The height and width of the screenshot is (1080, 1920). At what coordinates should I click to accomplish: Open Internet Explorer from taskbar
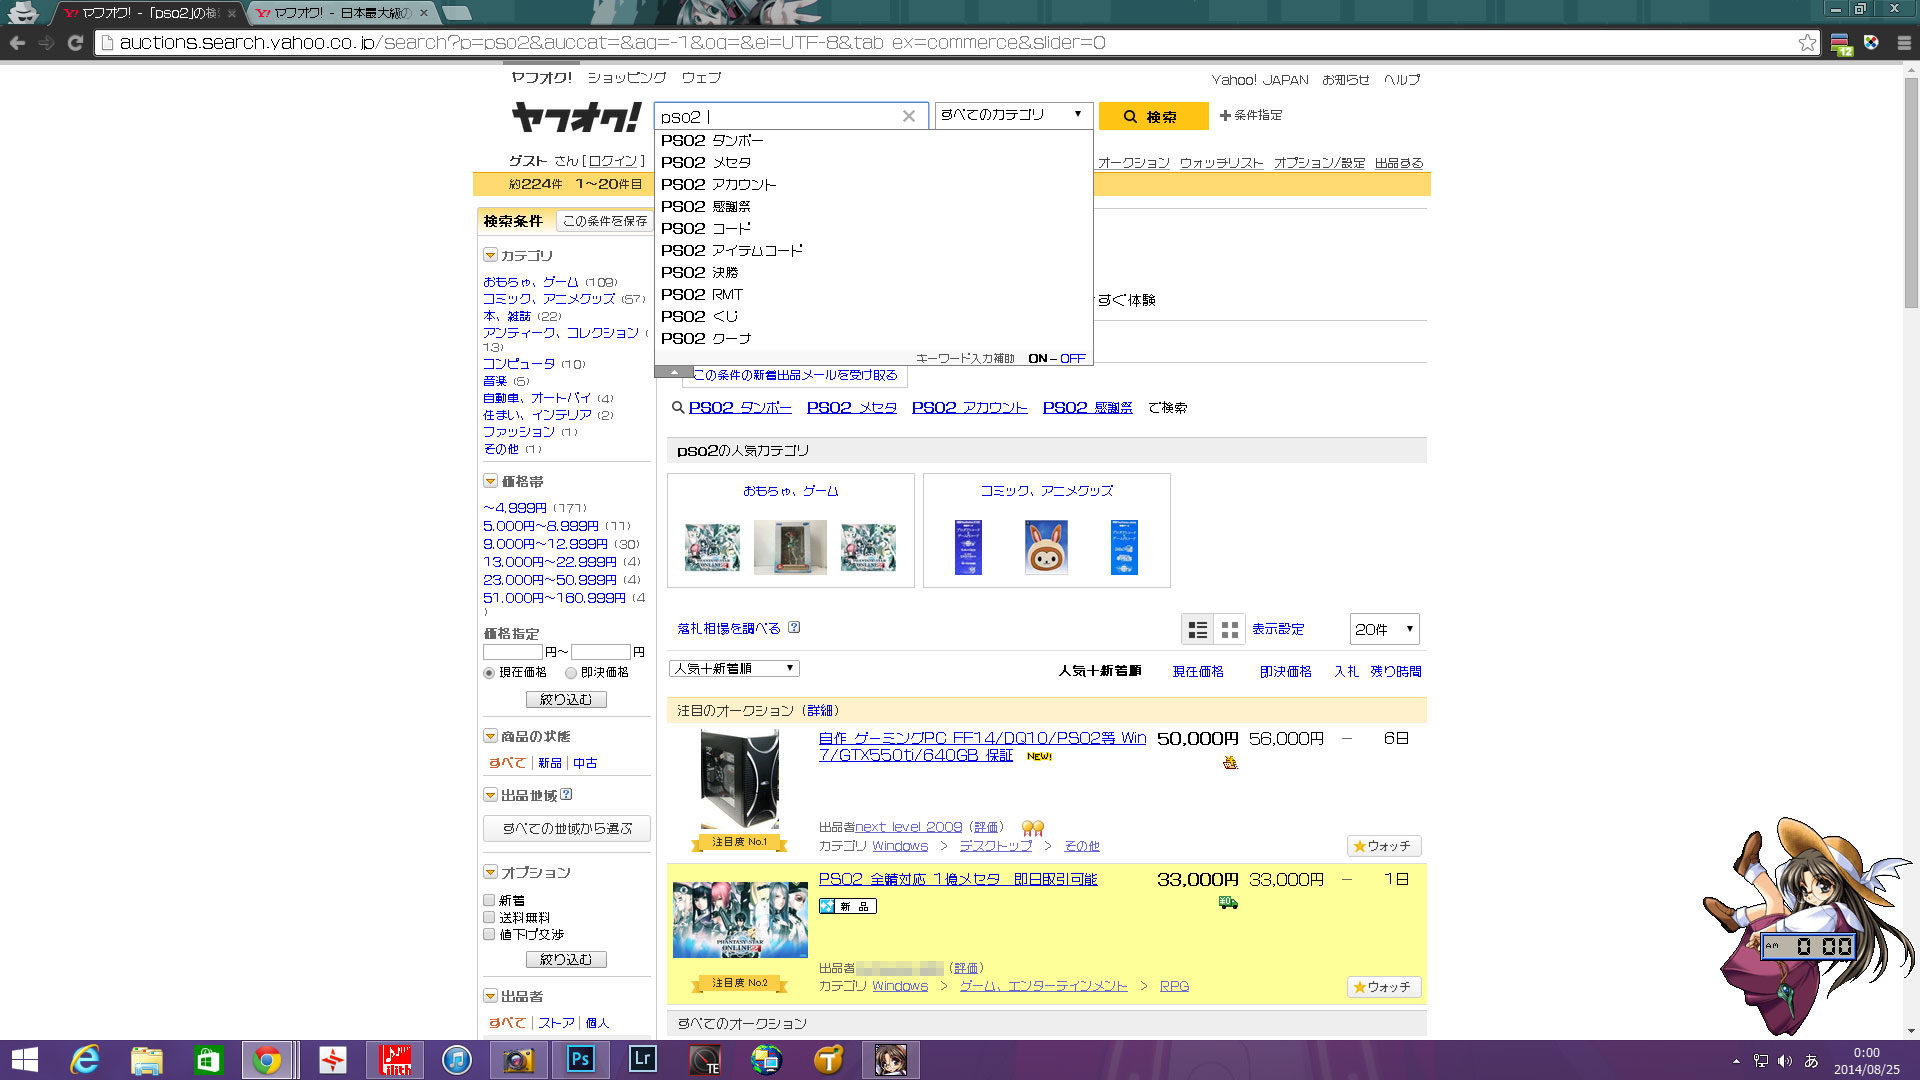[x=85, y=1060]
